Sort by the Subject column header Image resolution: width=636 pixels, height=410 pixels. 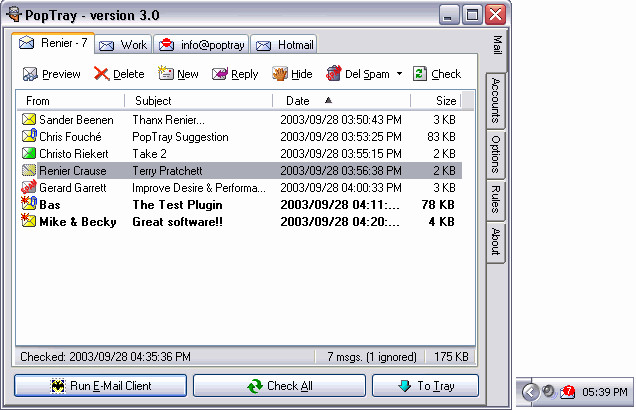click(x=198, y=101)
